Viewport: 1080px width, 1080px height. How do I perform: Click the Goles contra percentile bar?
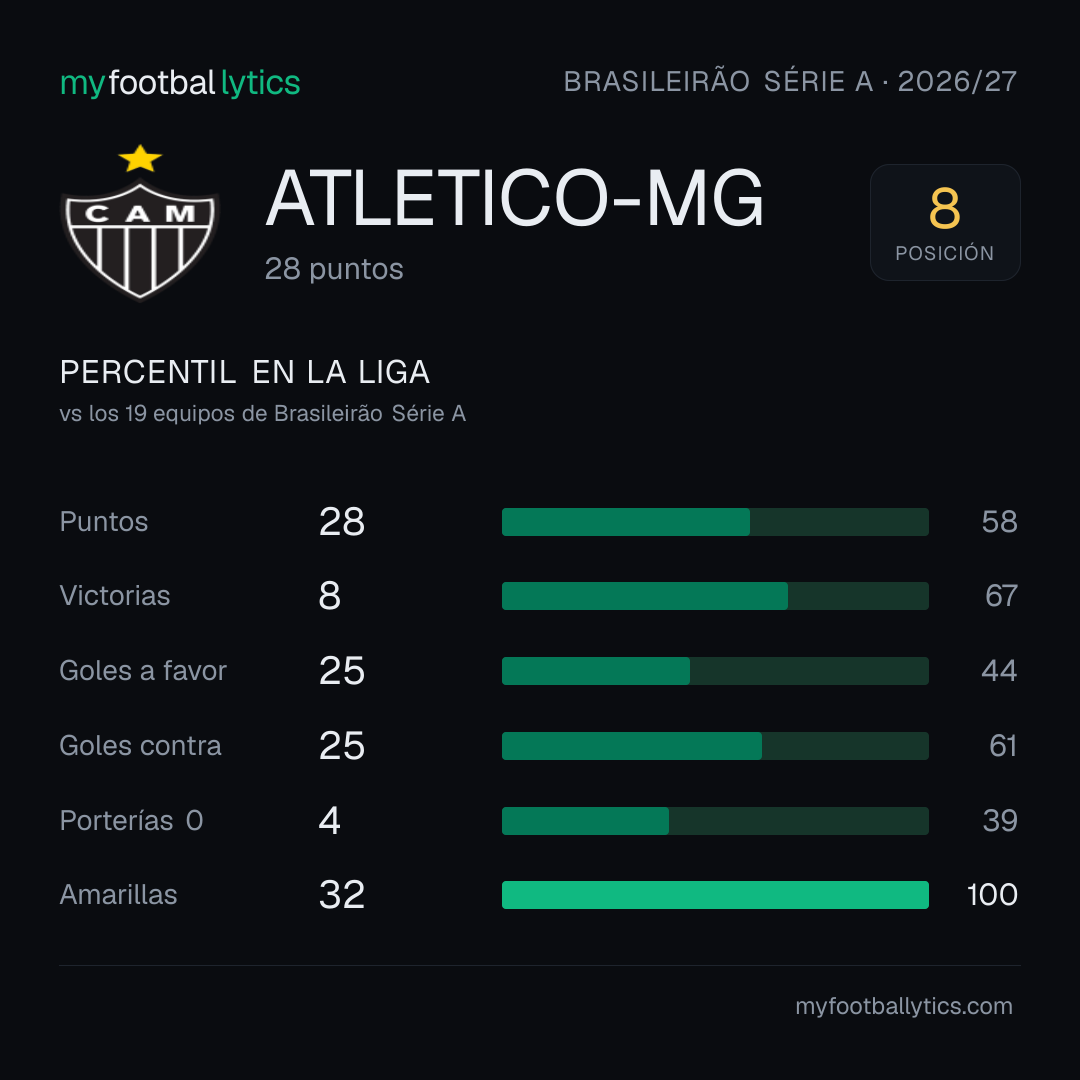715,746
